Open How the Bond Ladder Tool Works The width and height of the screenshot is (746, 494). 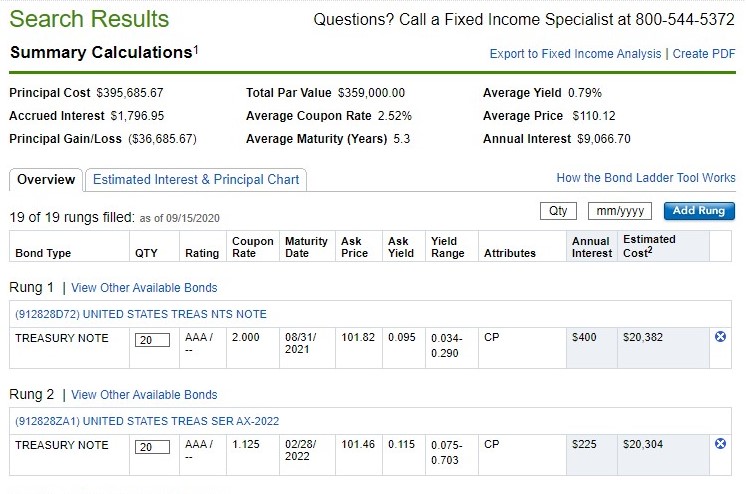(645, 178)
